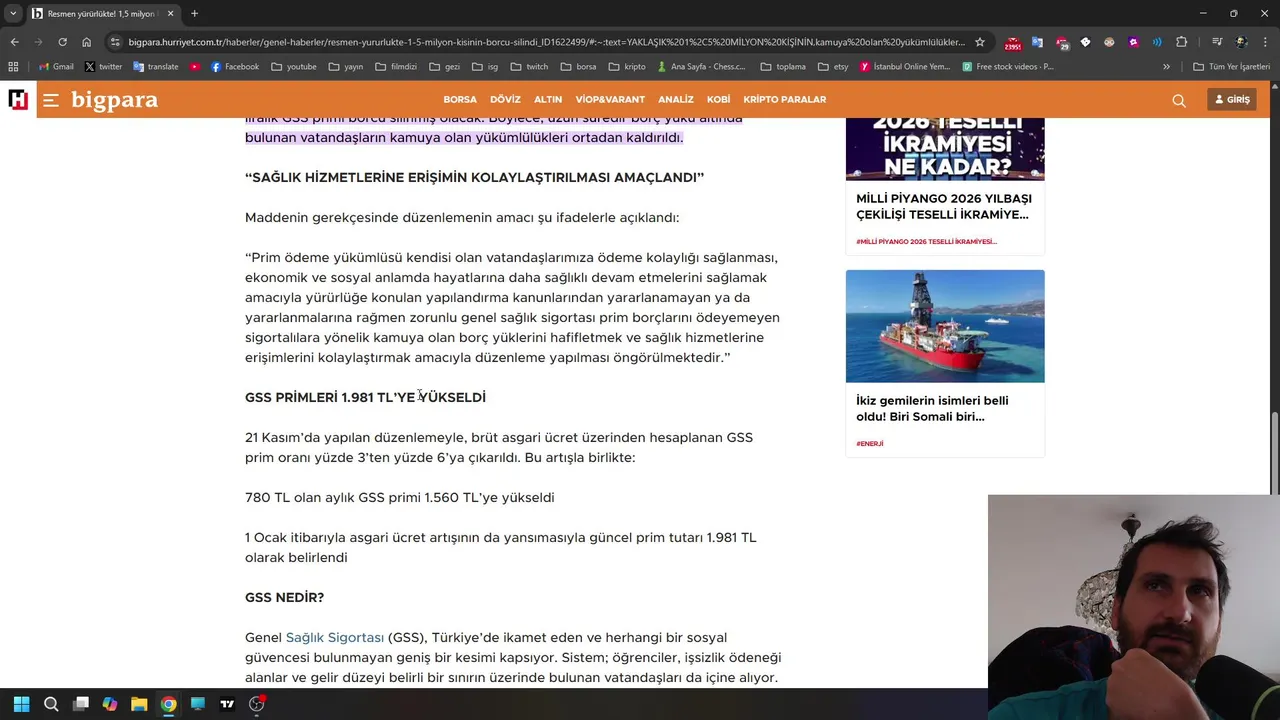Go back with the browser back arrow
Viewport: 1280px width, 720px height.
[14, 42]
